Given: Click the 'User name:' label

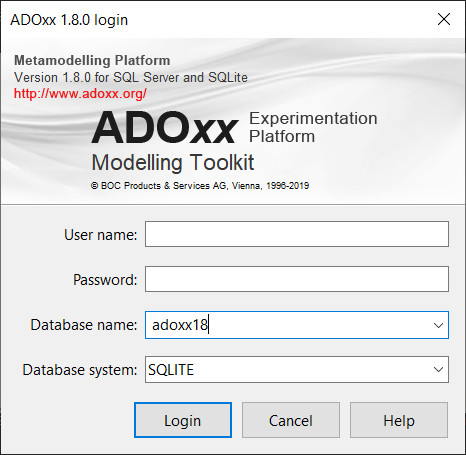Looking at the screenshot, I should pos(100,235).
